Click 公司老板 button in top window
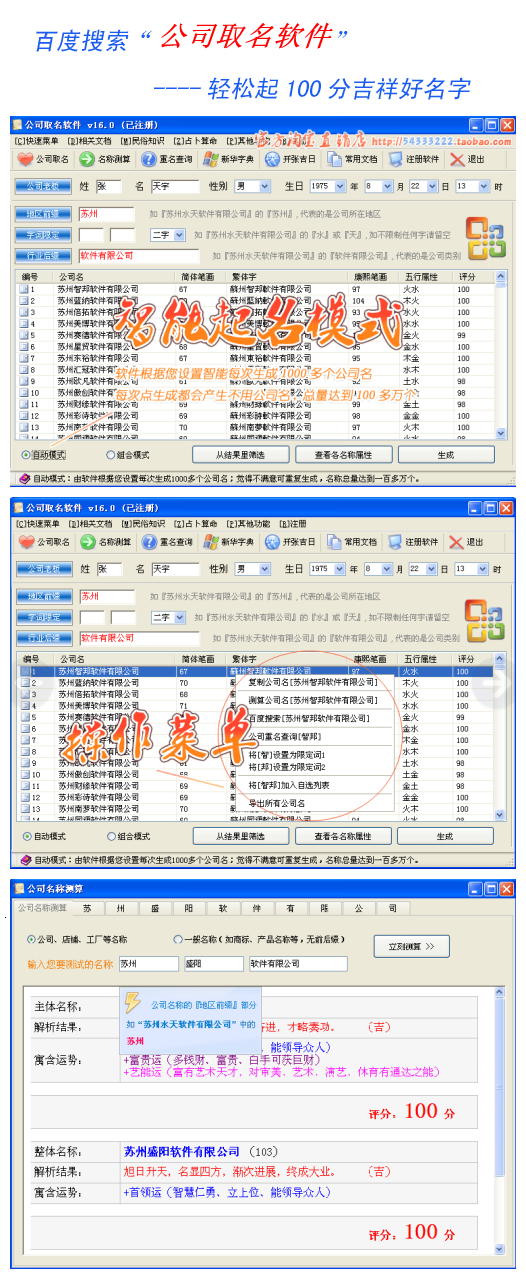The width and height of the screenshot is (526, 1279). click(x=42, y=186)
